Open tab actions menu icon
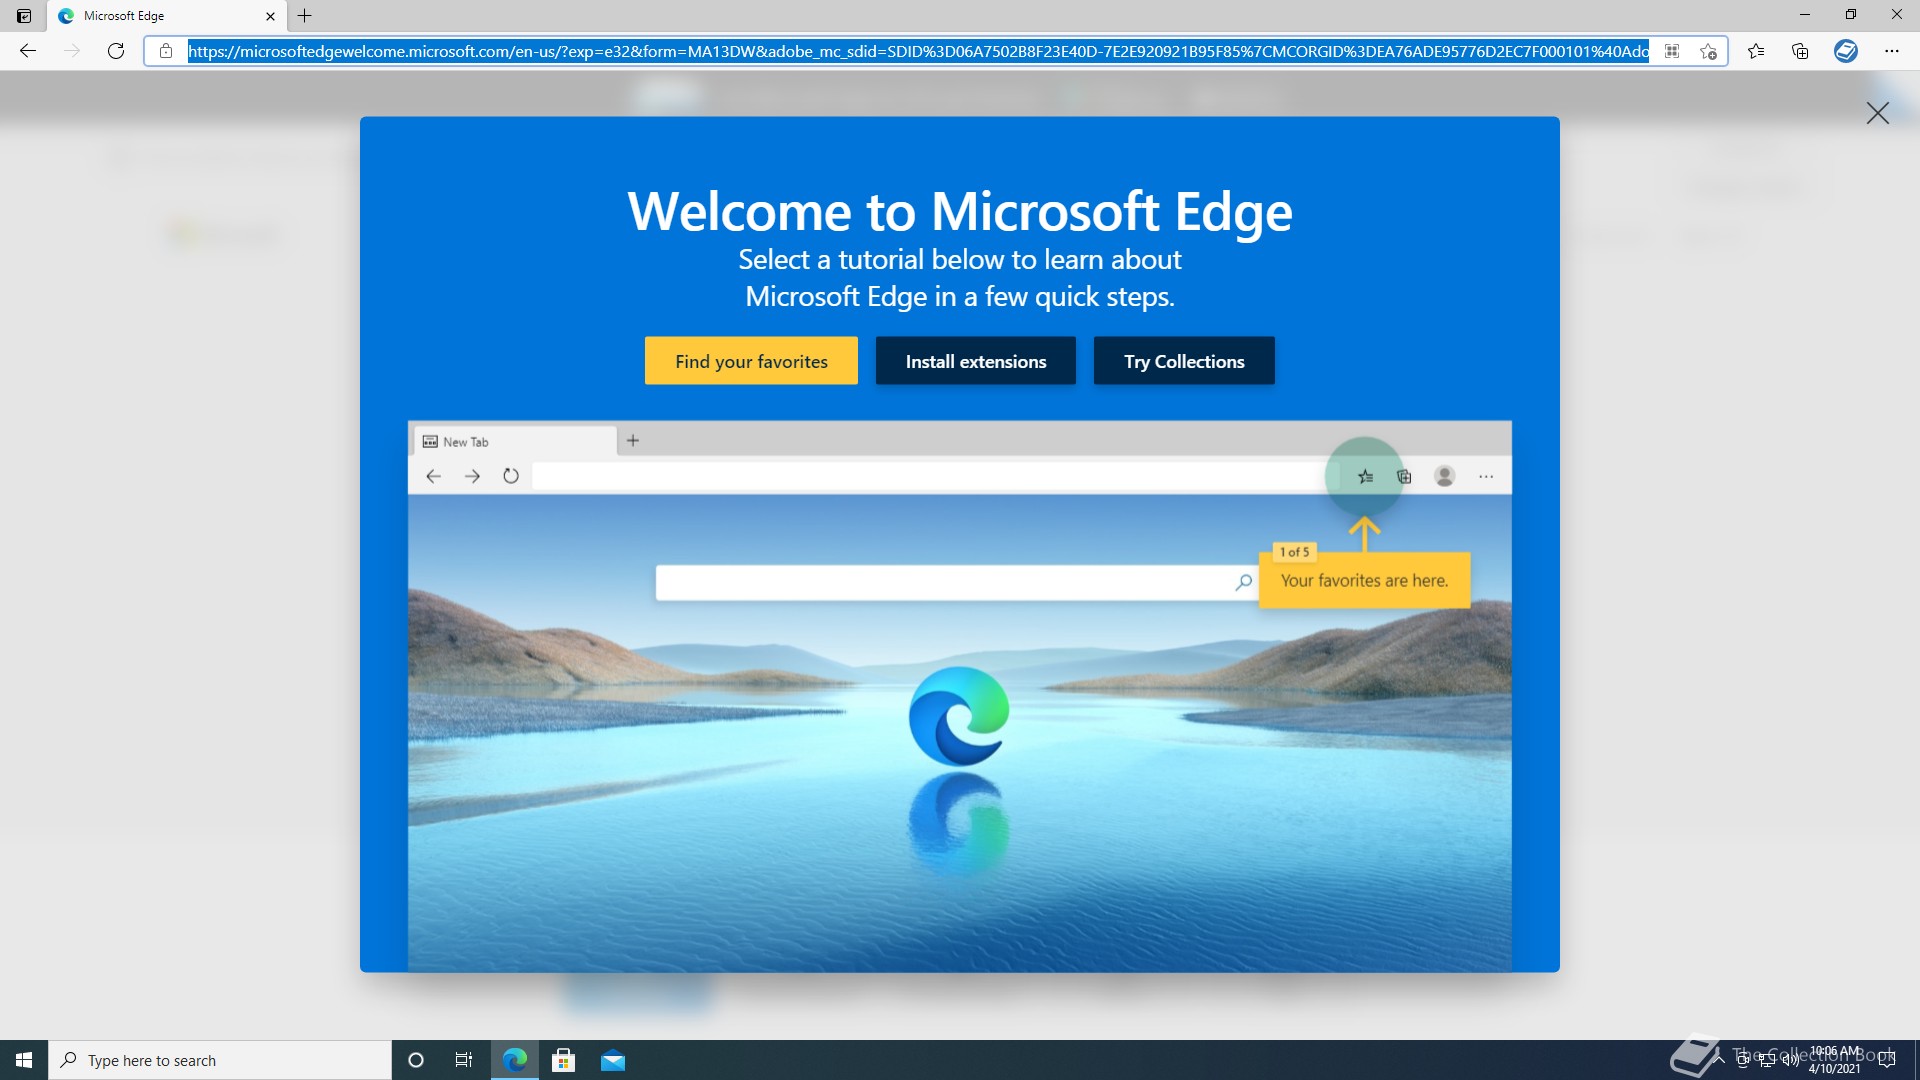 (24, 16)
